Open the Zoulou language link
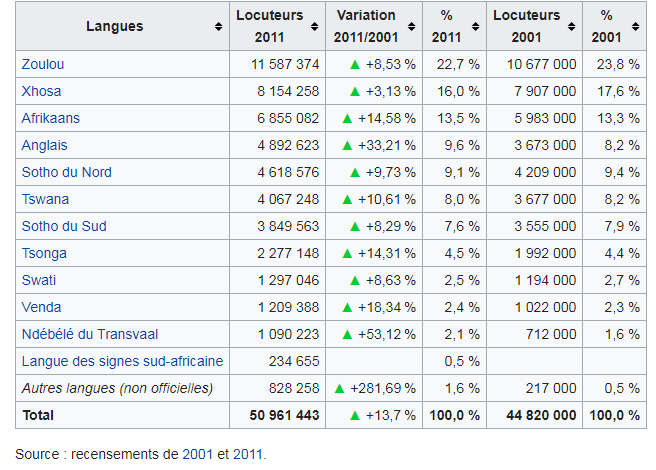The width and height of the screenshot is (656, 470). pos(43,64)
